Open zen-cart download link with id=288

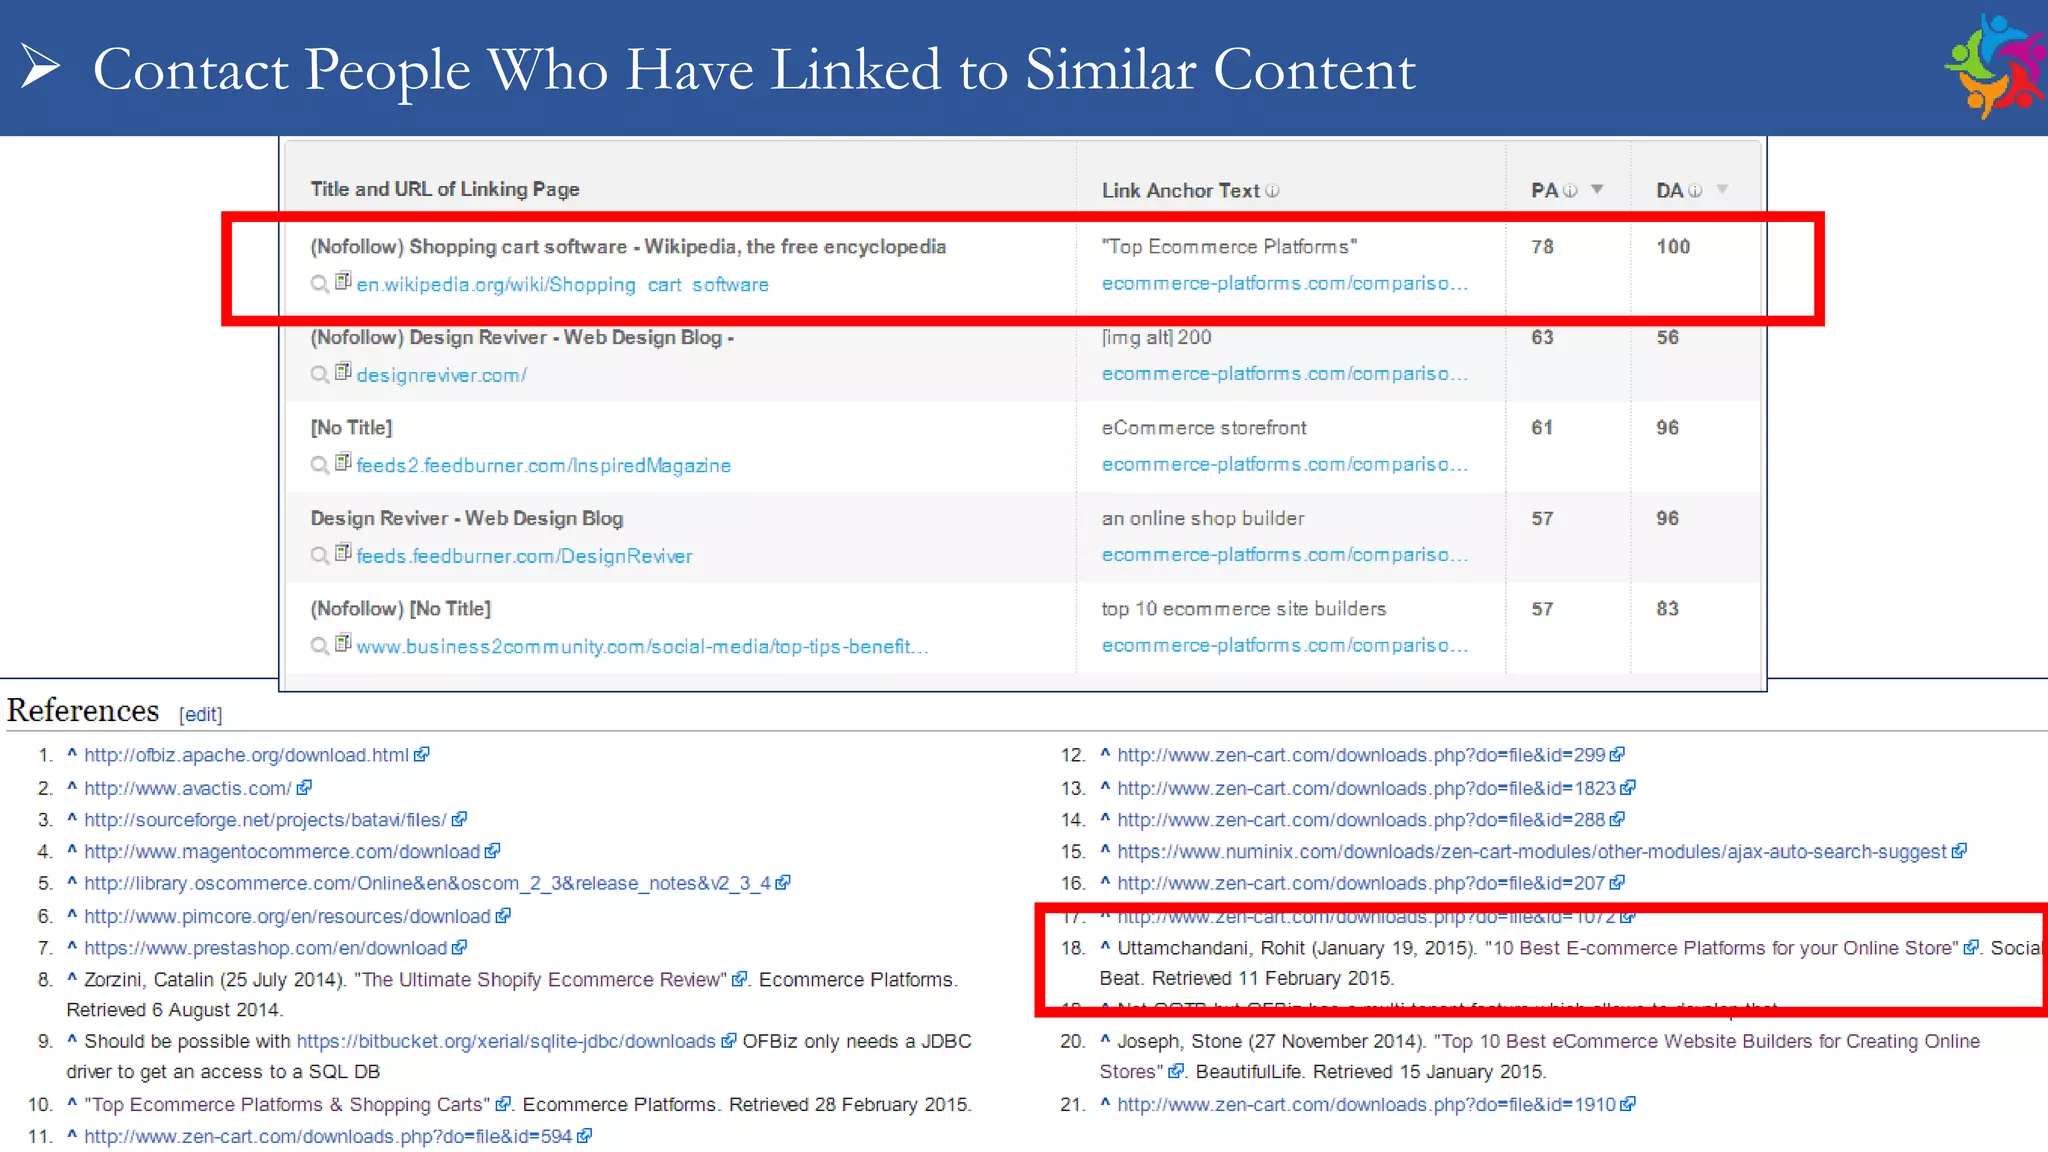point(1362,820)
